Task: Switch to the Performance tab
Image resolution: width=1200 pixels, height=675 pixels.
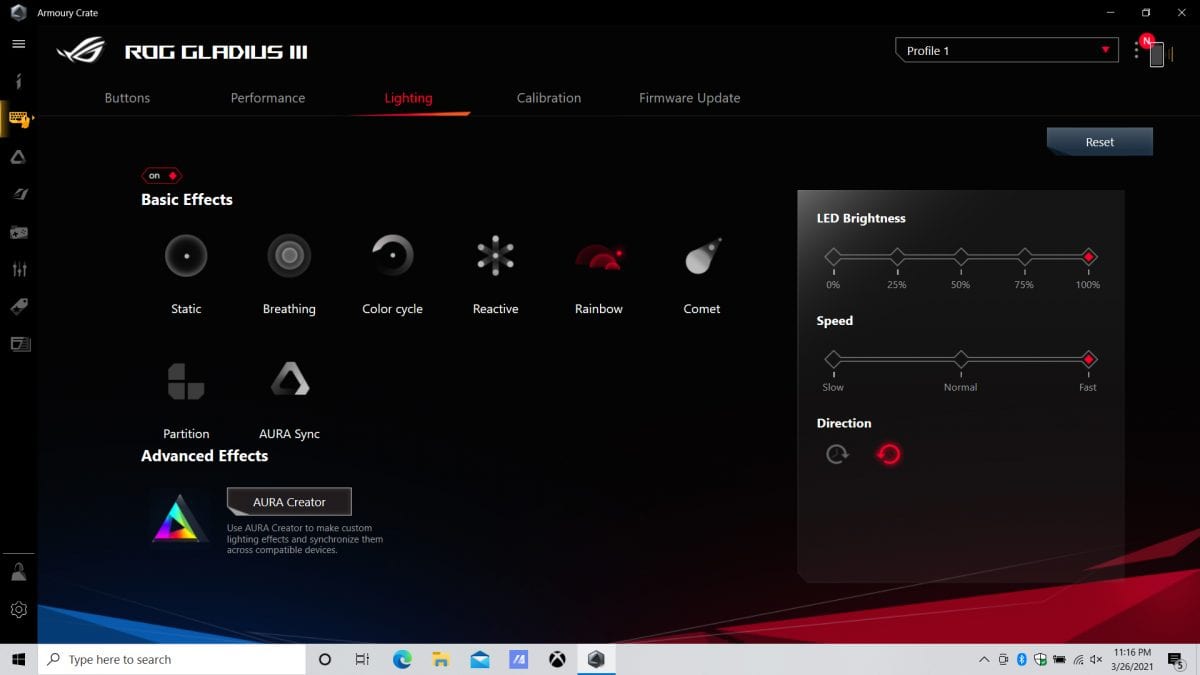Action: [268, 98]
